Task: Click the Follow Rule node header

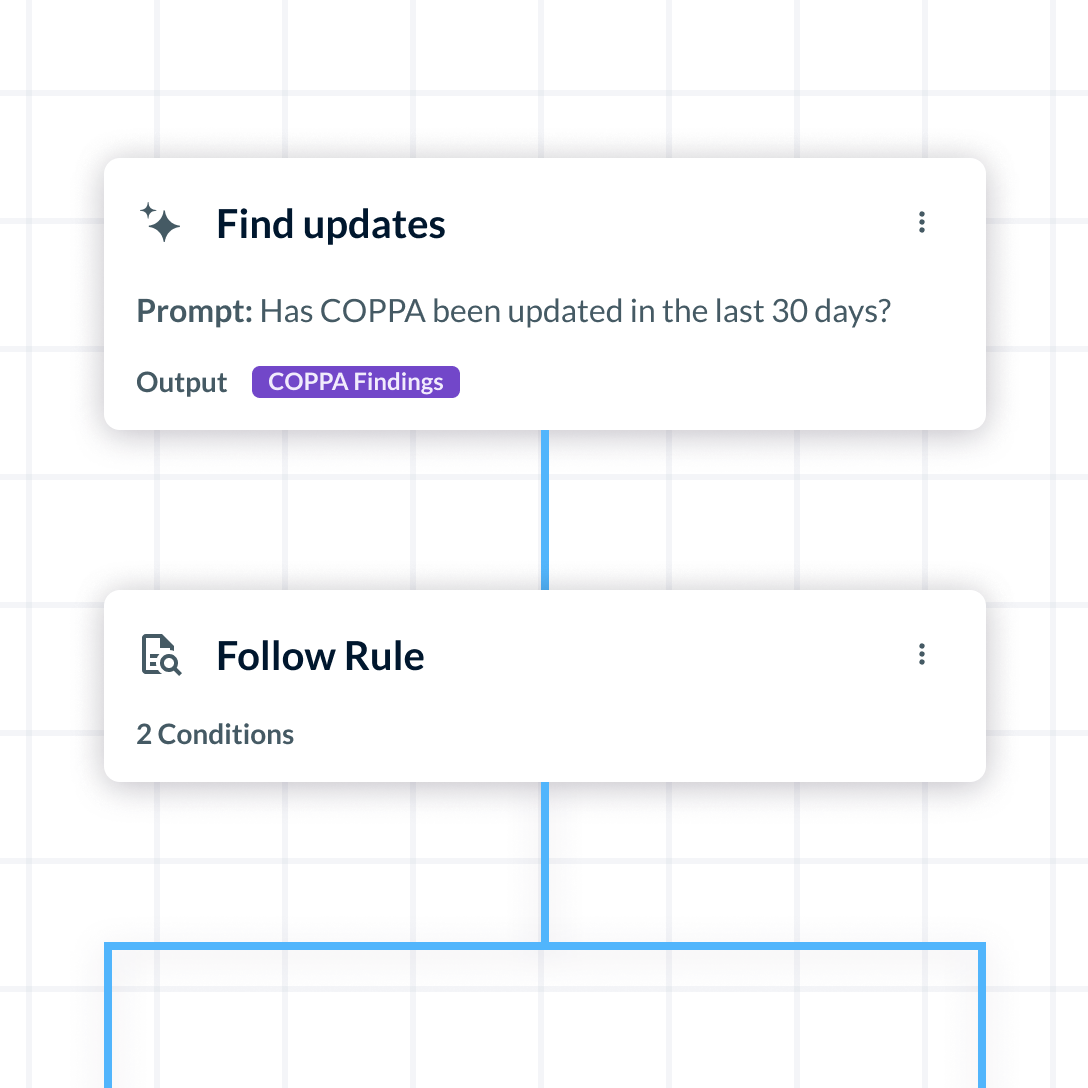Action: [320, 655]
